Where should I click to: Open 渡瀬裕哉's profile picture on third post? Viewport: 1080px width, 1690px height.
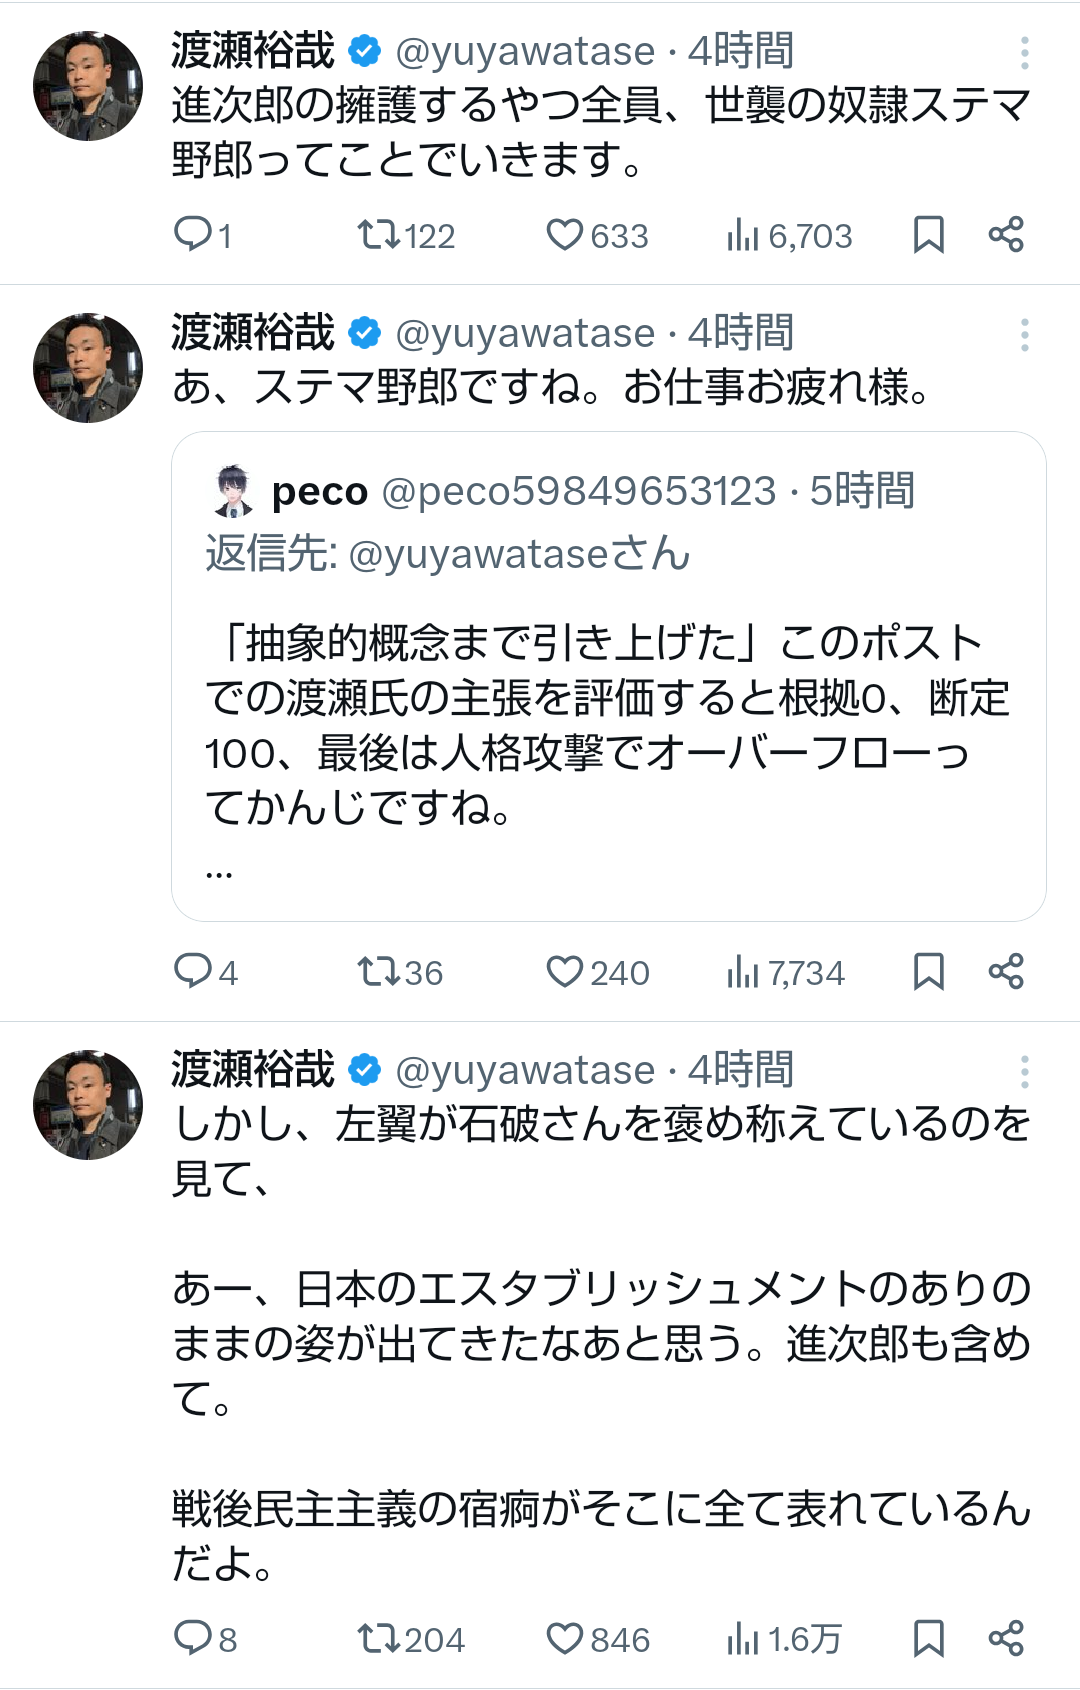[x=88, y=1104]
